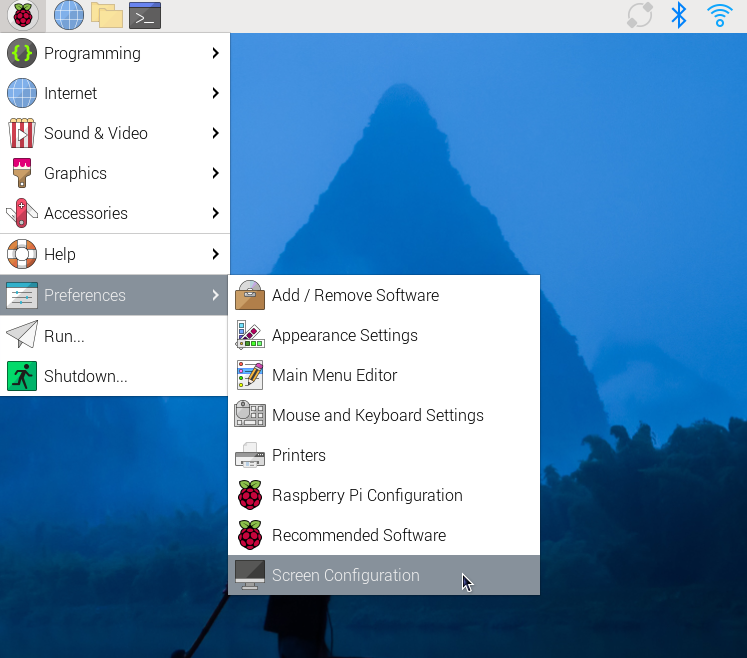Open the Bluetooth tray icon
Screen dimensions: 747x658
pyautogui.click(x=678, y=15)
